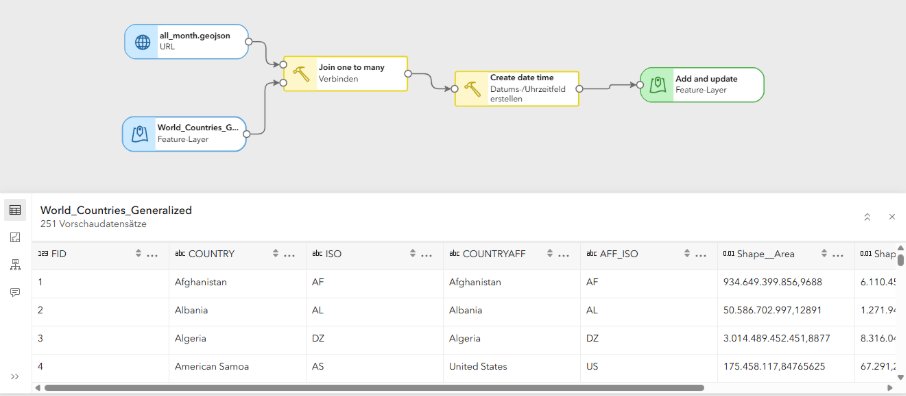Click the COUNTRYAFF column header text
Image resolution: width=906 pixels, height=396 pixels.
click(494, 254)
